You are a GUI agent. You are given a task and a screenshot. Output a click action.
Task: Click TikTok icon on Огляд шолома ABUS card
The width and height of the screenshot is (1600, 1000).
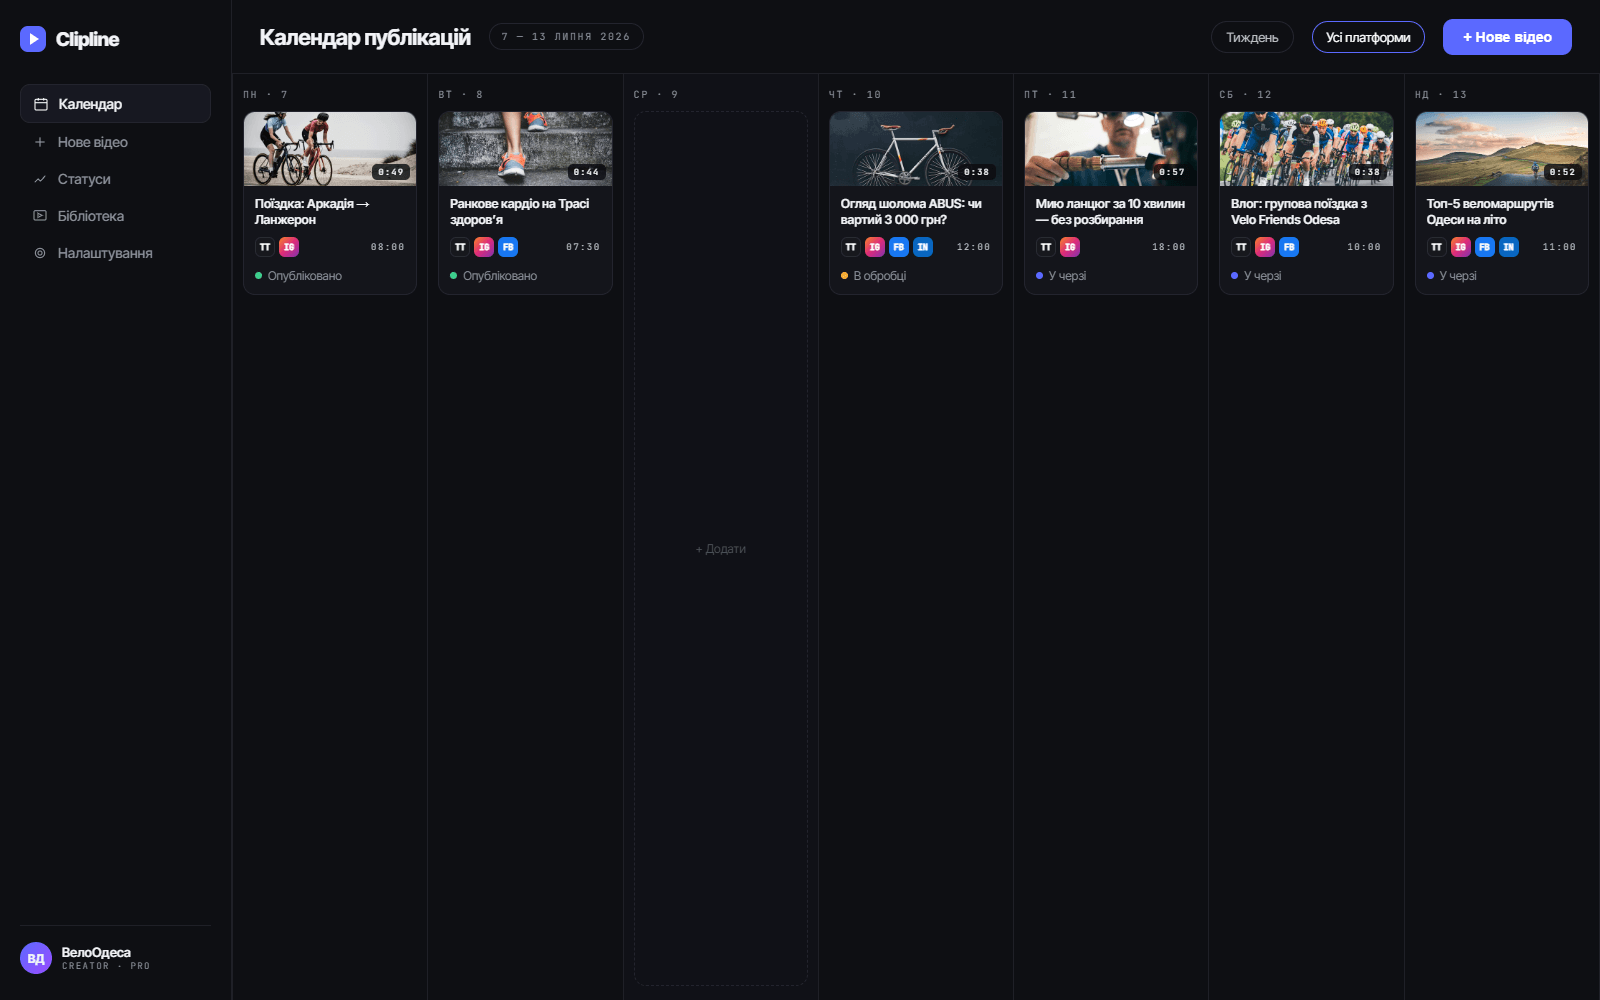(851, 247)
